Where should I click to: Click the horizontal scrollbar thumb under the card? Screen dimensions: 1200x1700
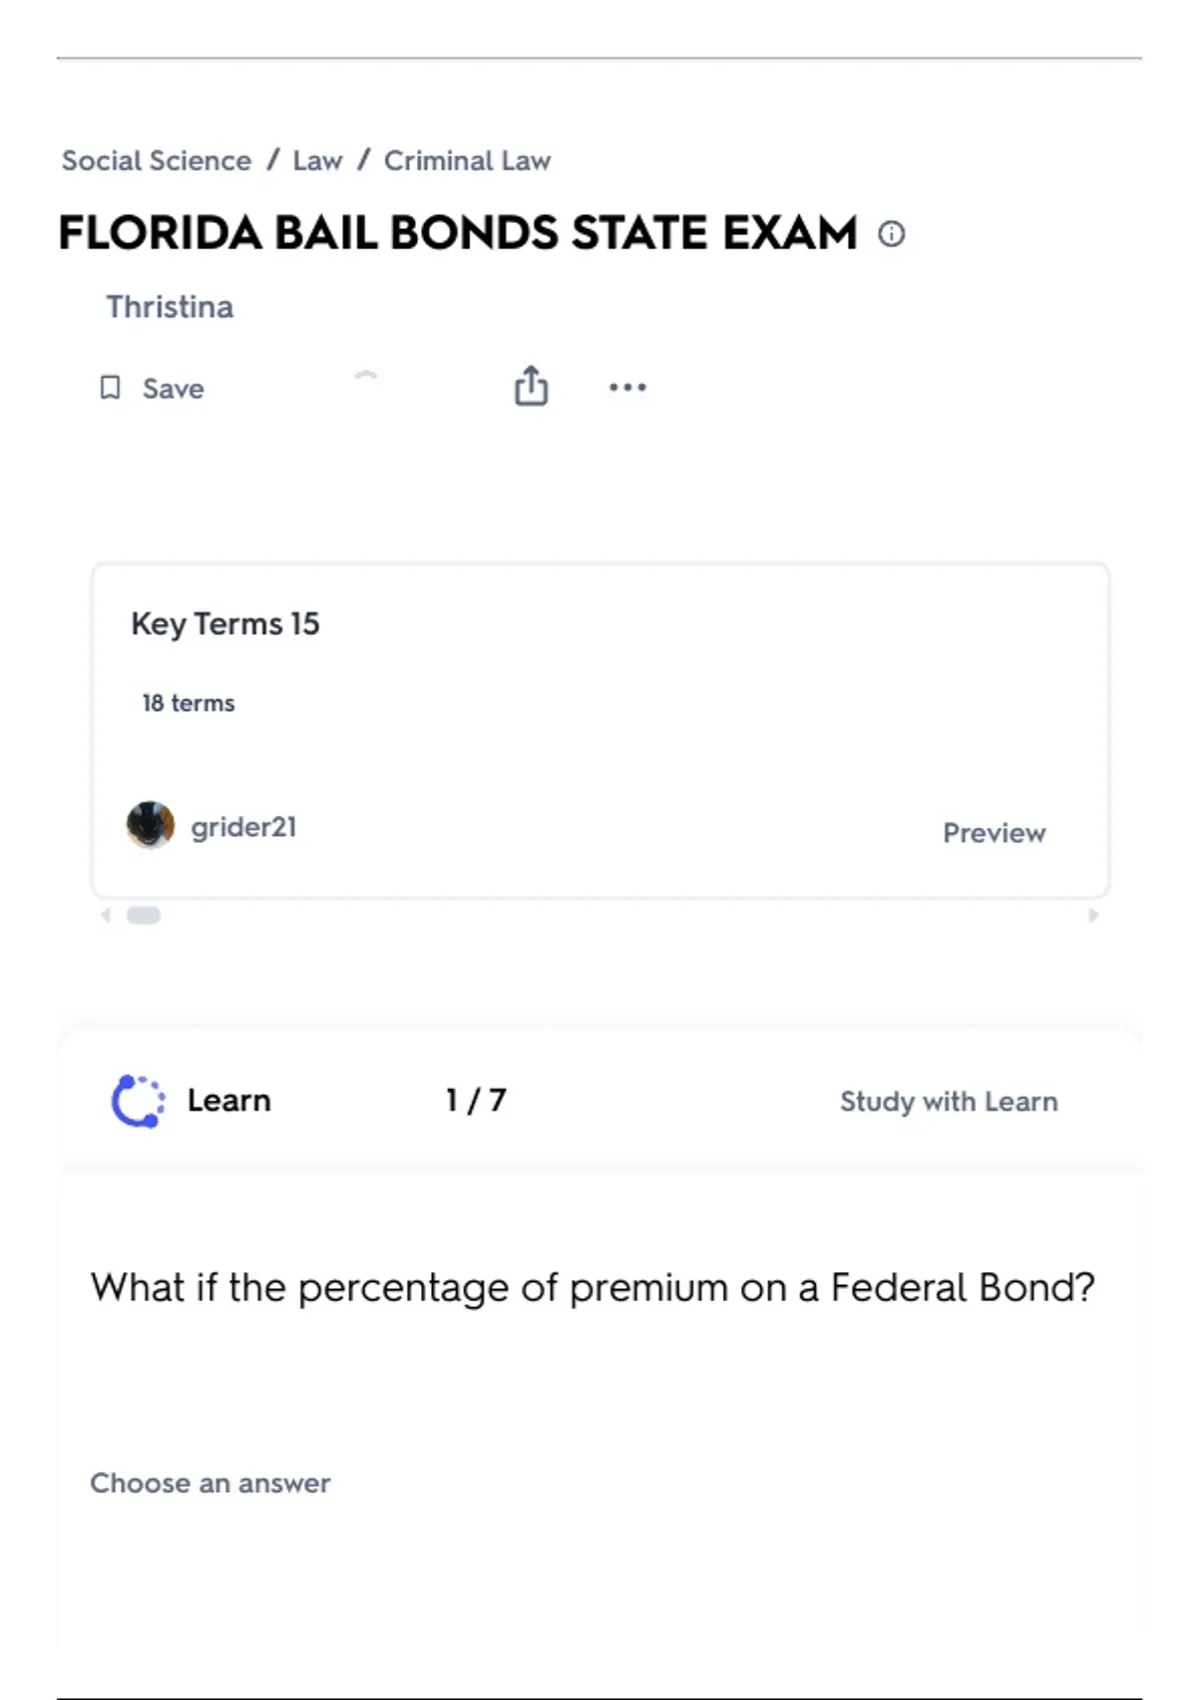[x=143, y=915]
